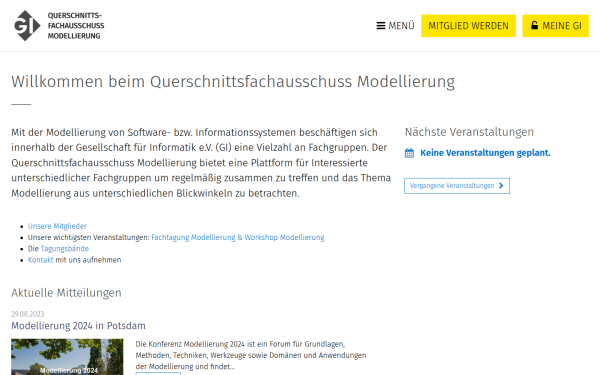Click the chevron in Vergangene Veranstaltungen button
The image size is (600, 375).
[501, 186]
